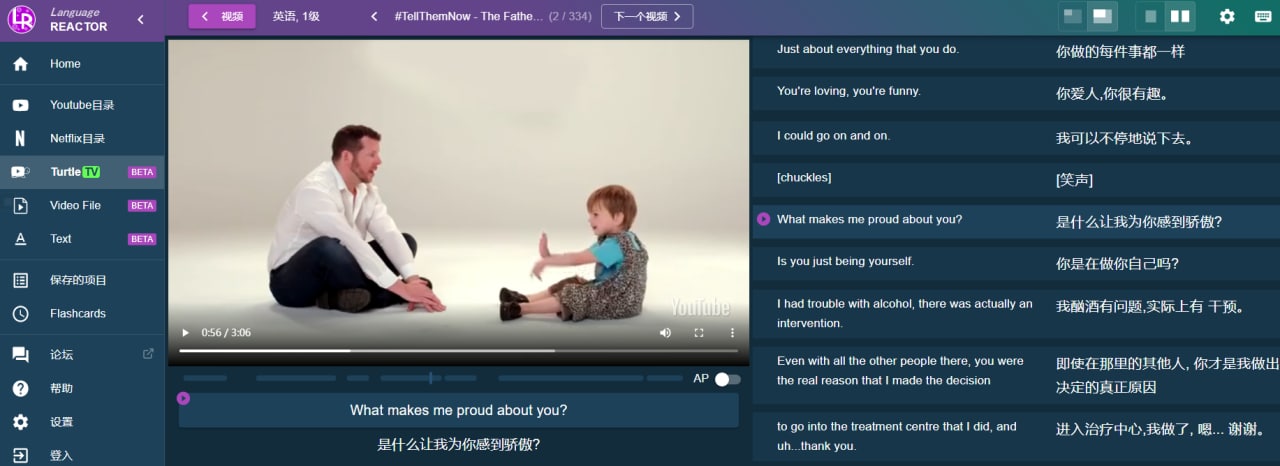Click the YouTube play icon in the sidebar
Screen dimensions: 1280x466
(x=20, y=105)
